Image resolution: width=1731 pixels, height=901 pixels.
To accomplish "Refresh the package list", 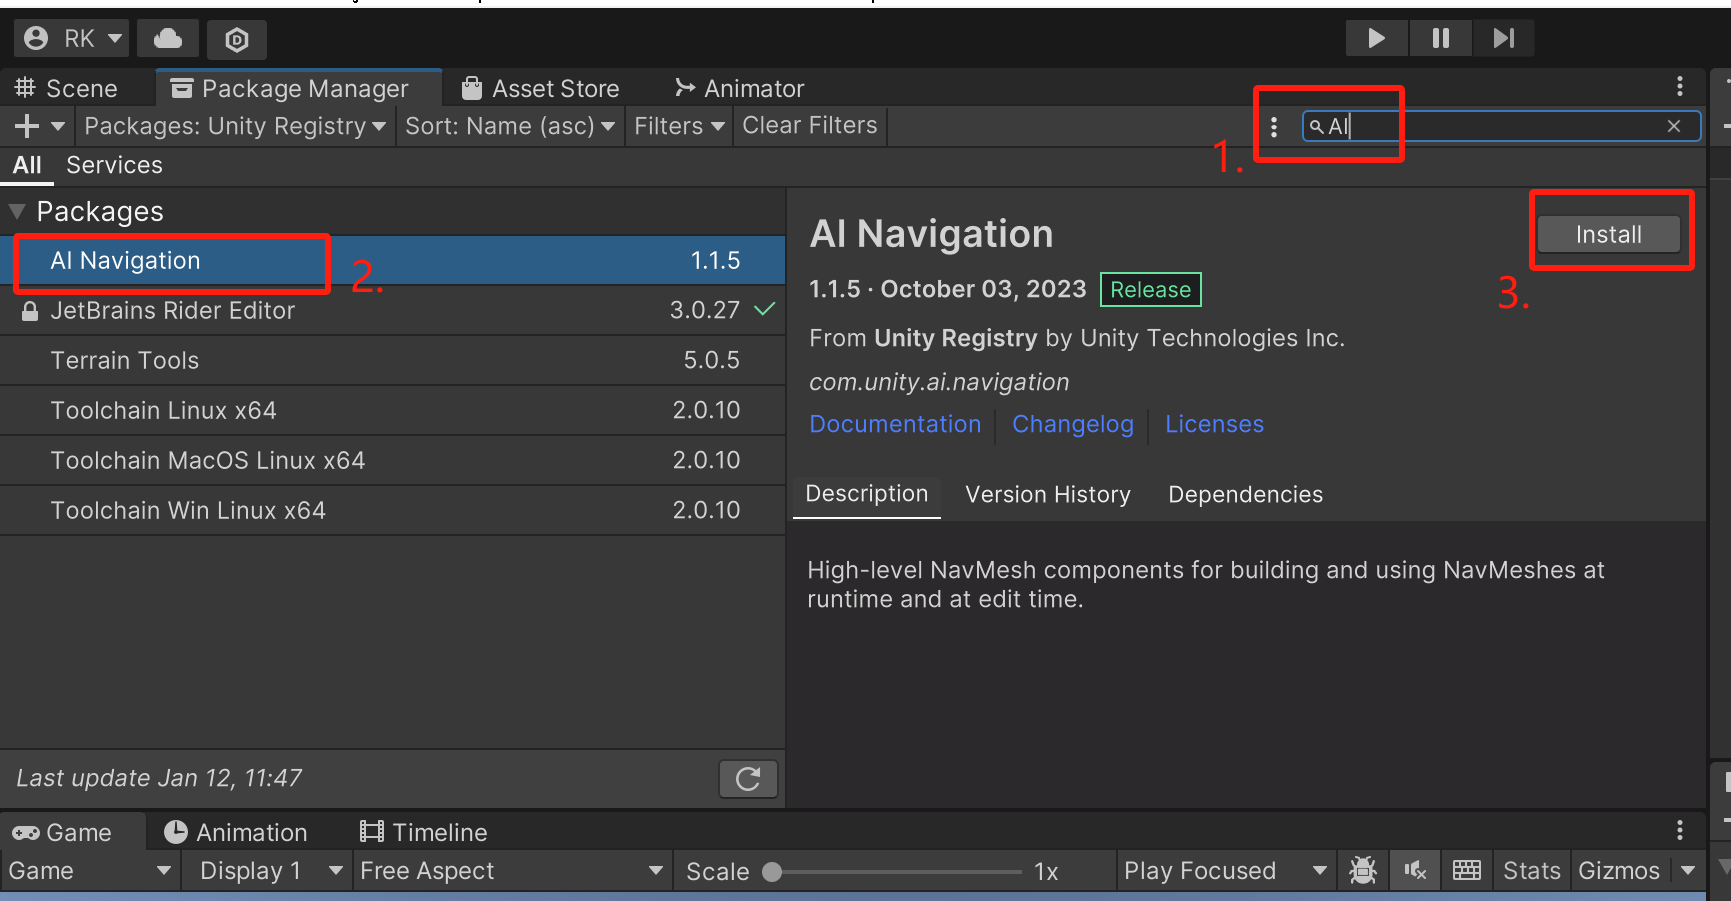I will tap(748, 779).
